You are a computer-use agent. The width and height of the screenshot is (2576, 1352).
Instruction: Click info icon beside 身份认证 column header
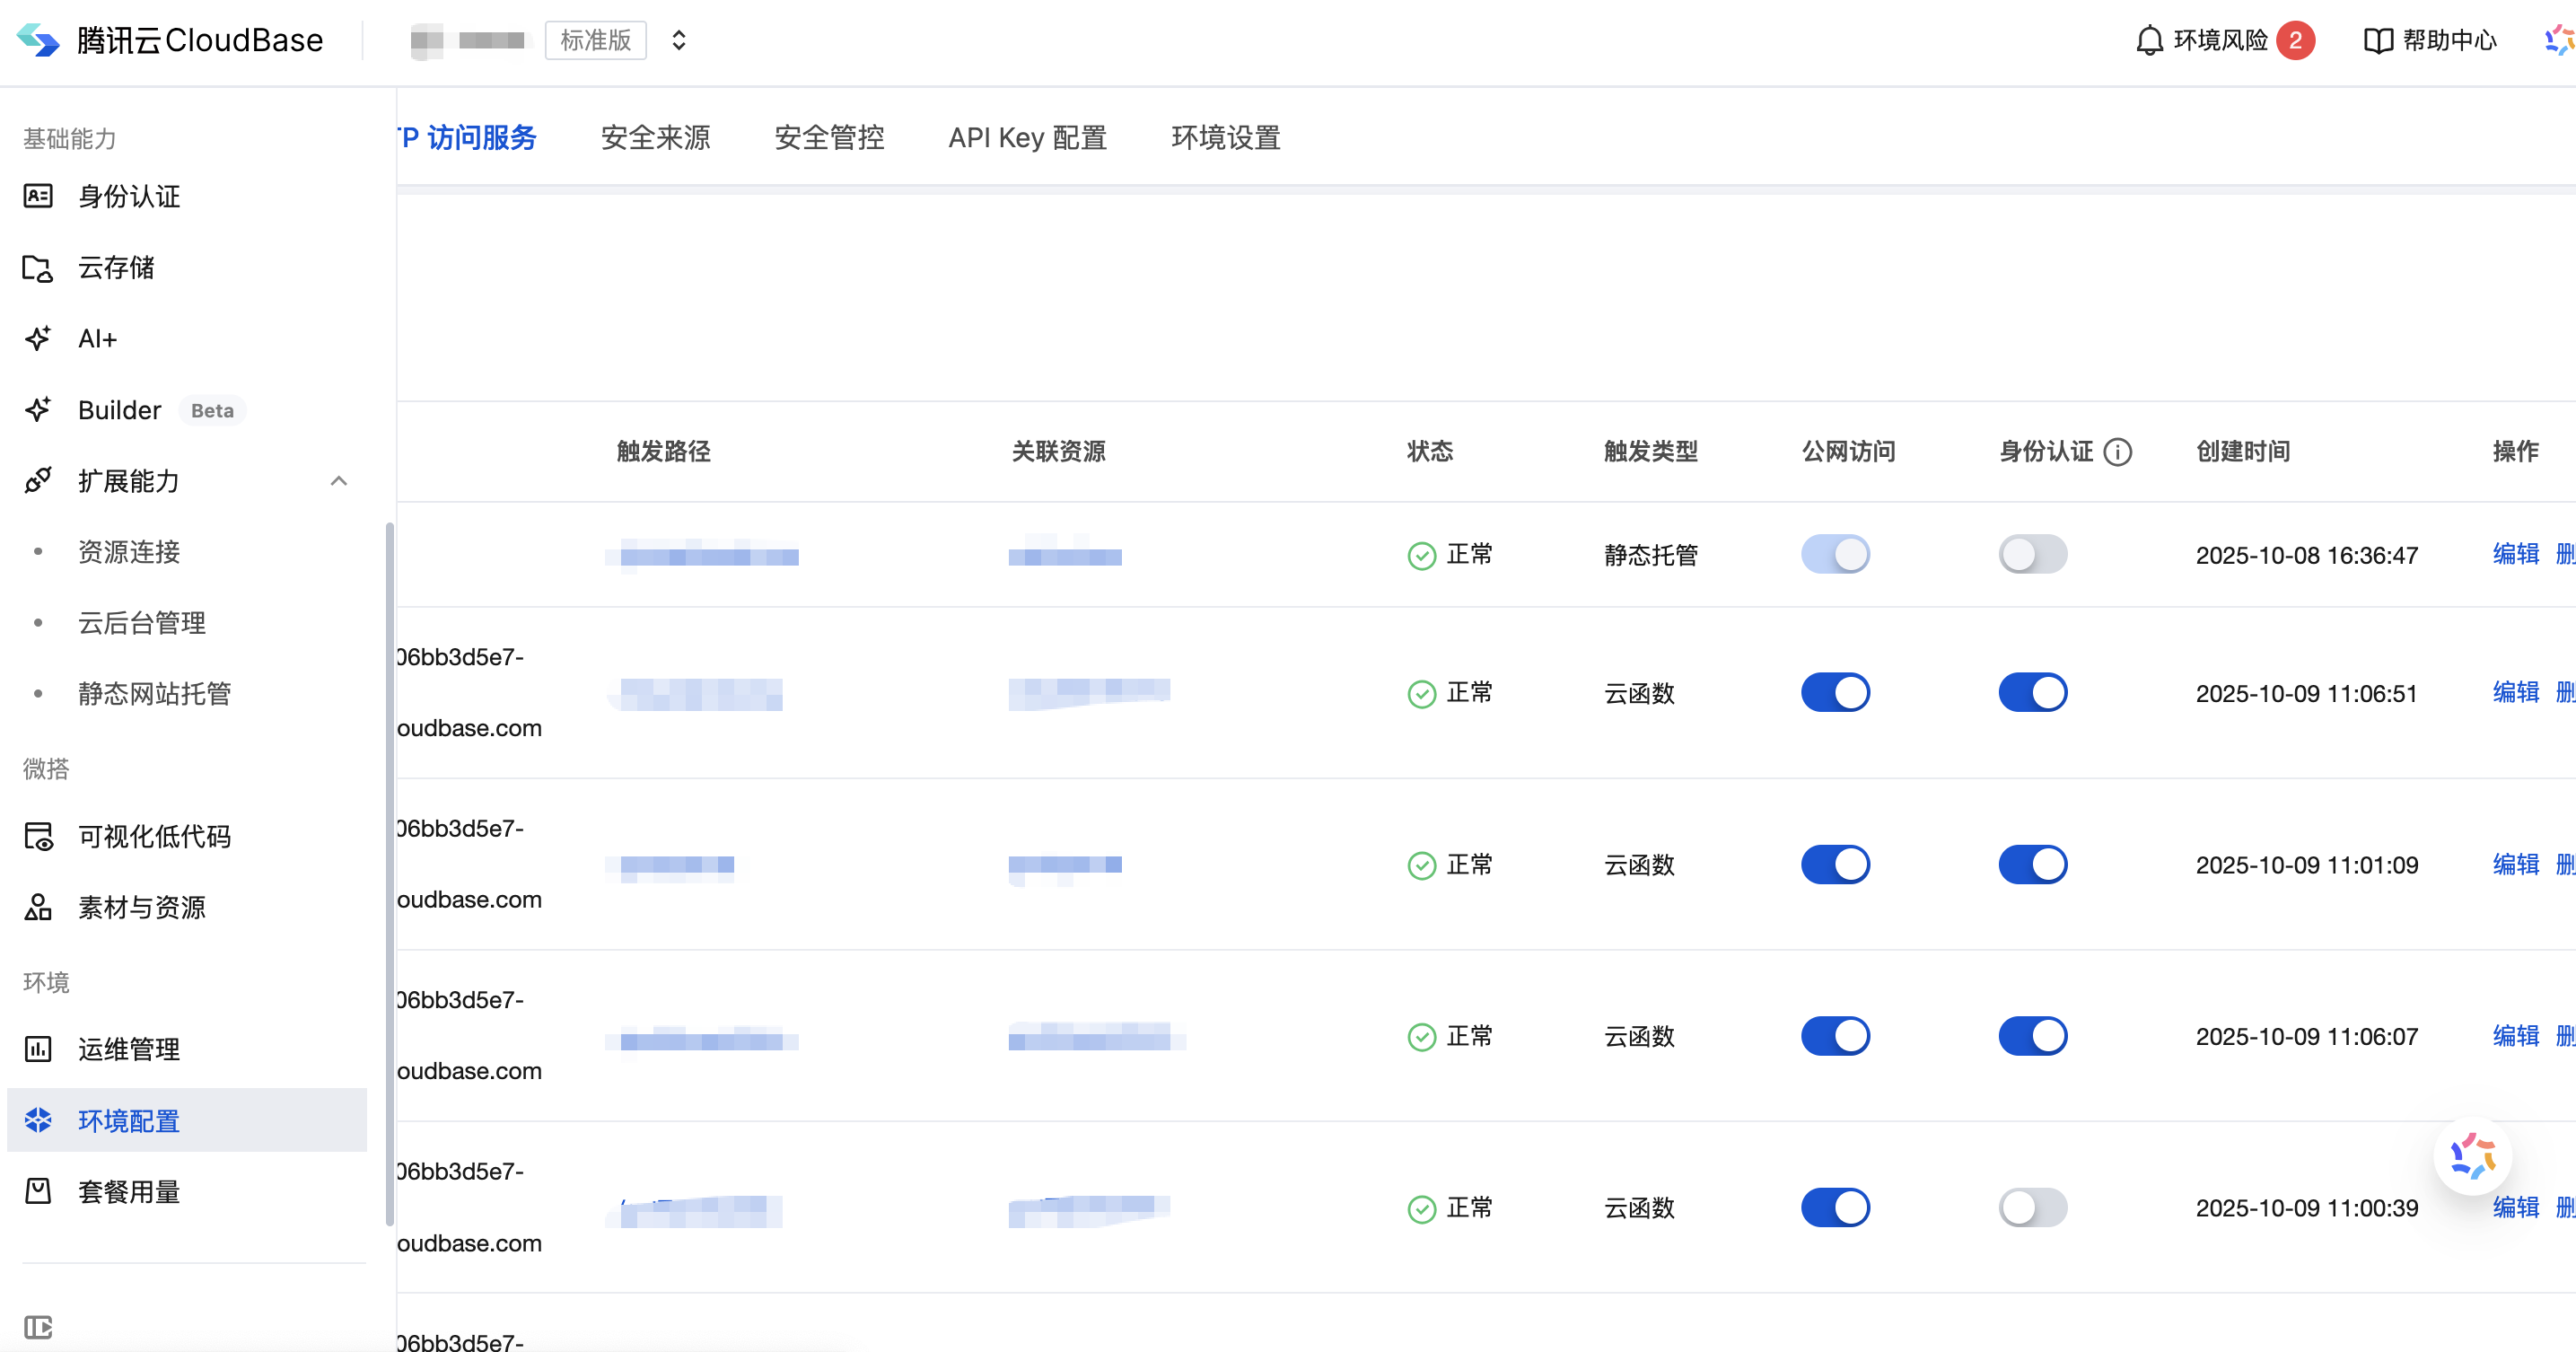pyautogui.click(x=2117, y=452)
